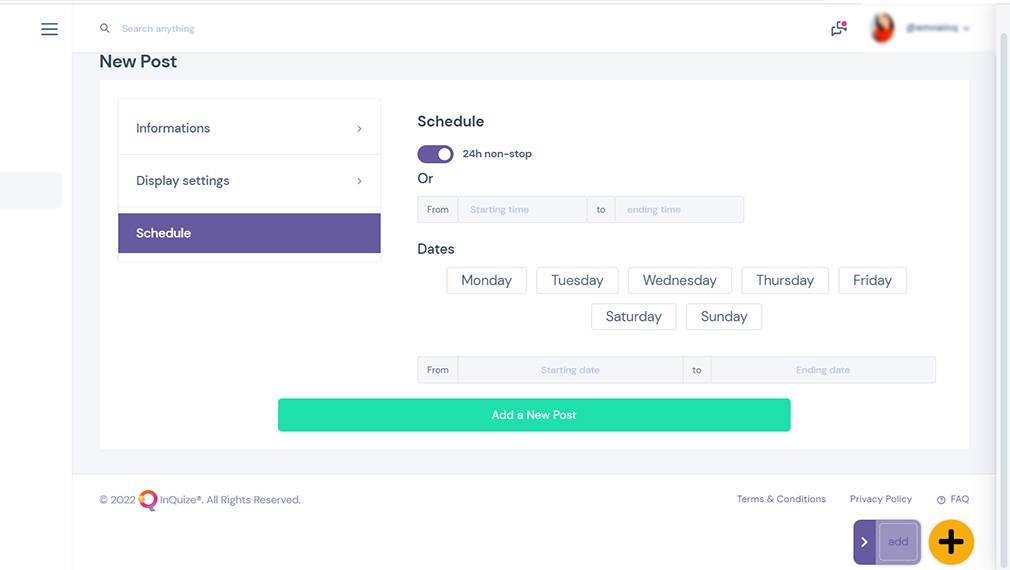
Task: Open the Display settings tab
Action: pyautogui.click(x=249, y=181)
